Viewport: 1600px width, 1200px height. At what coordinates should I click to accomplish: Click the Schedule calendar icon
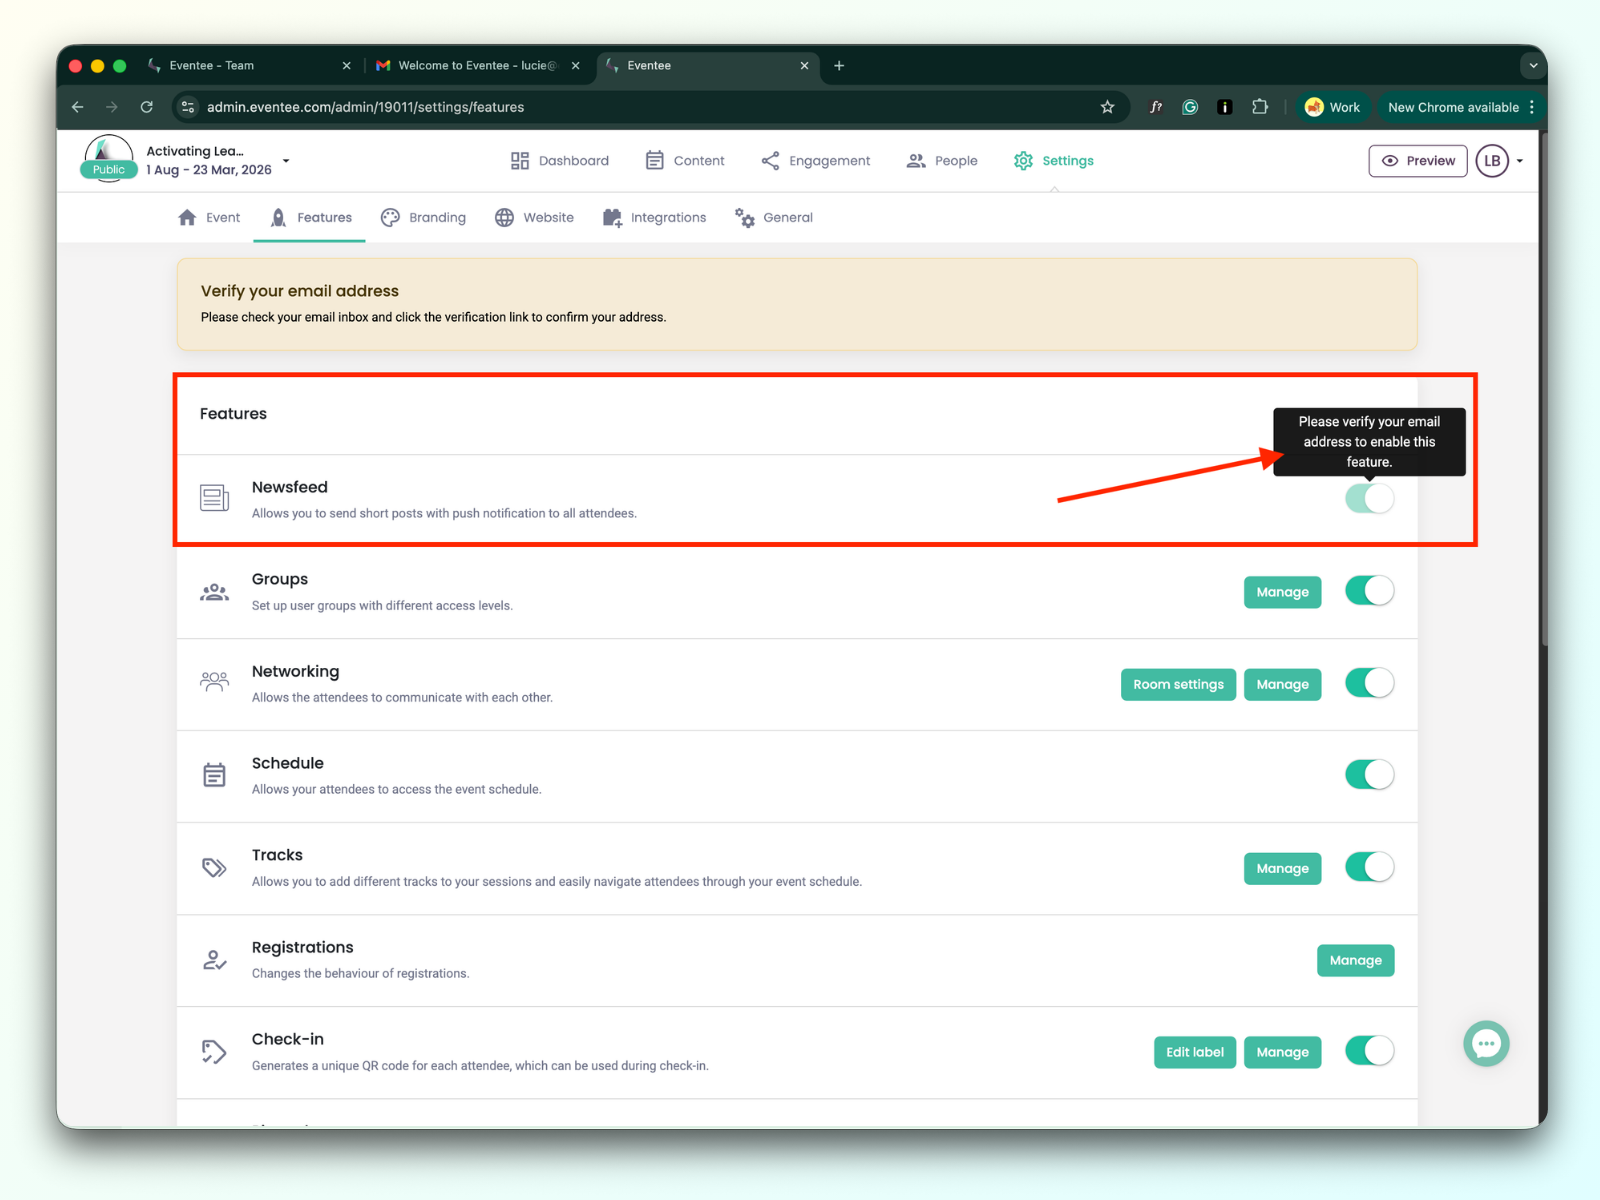215,775
